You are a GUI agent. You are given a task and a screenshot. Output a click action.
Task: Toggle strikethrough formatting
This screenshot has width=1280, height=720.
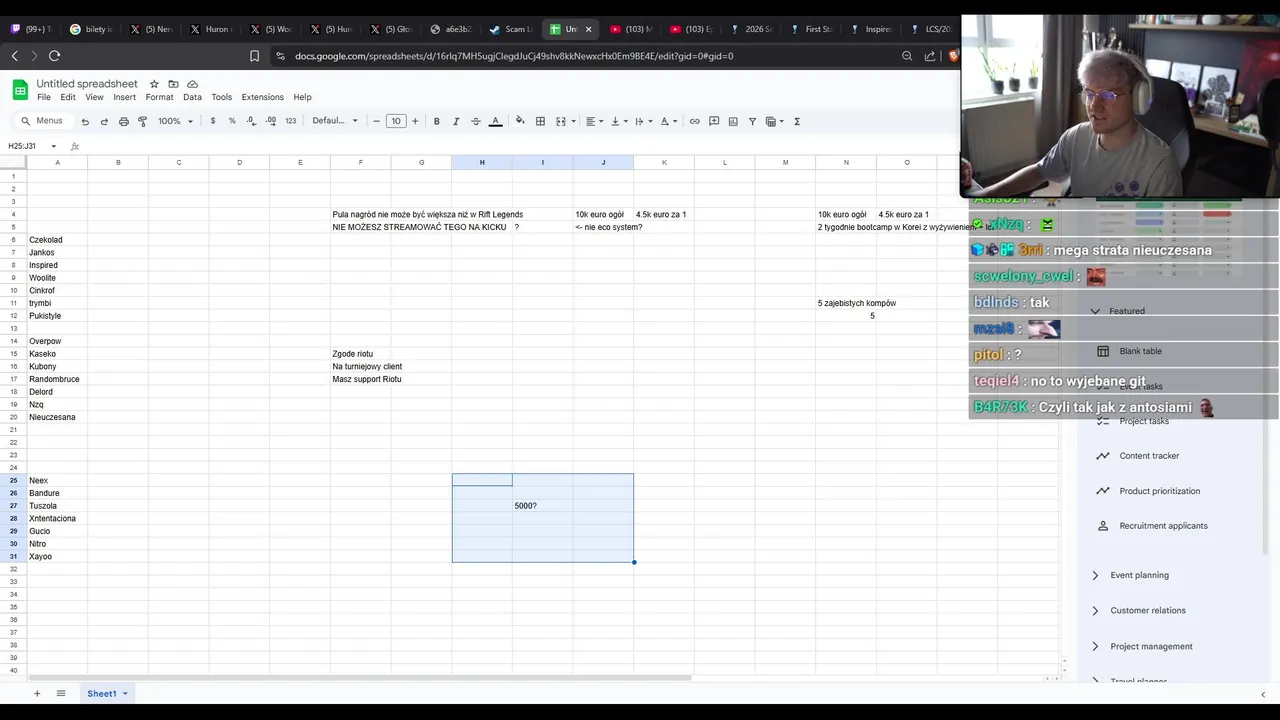click(x=476, y=121)
